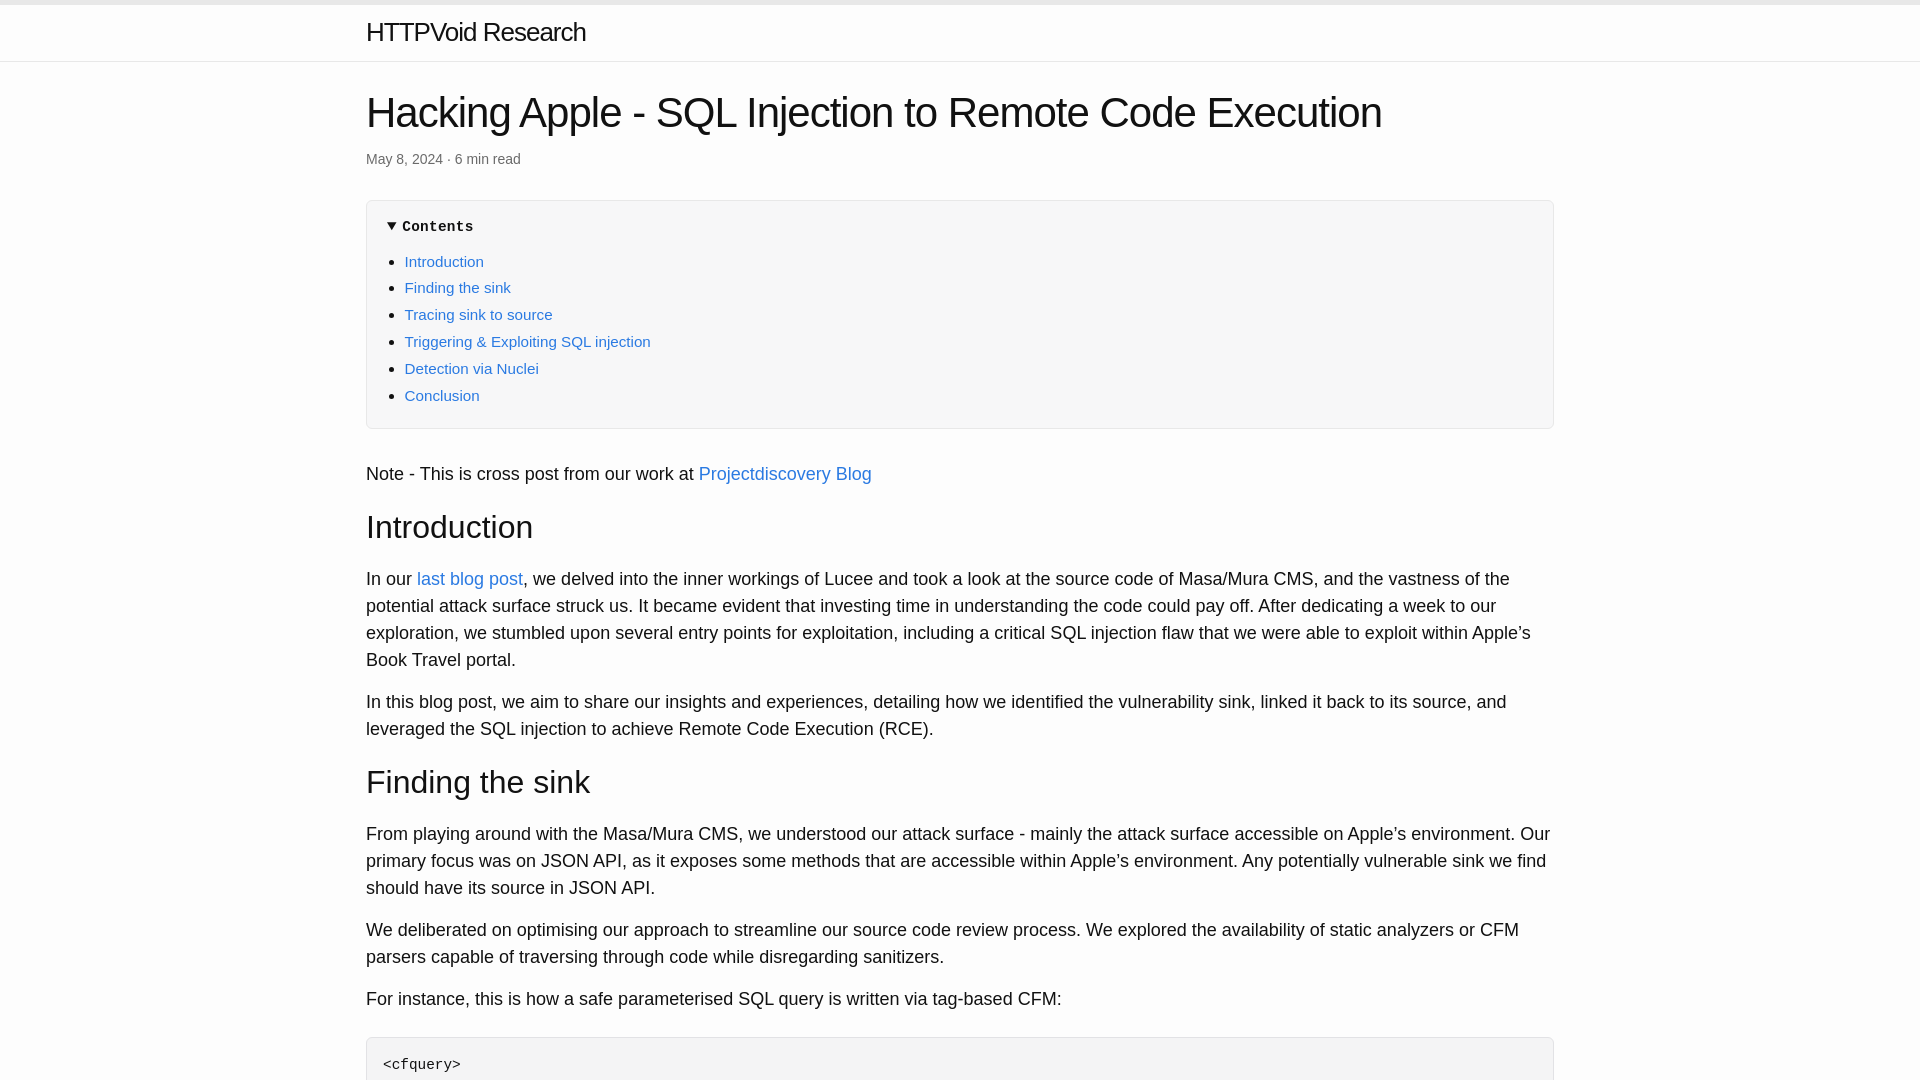The image size is (1920, 1080).
Task: Open Detection via Nuclei contents link
Action: point(471,369)
